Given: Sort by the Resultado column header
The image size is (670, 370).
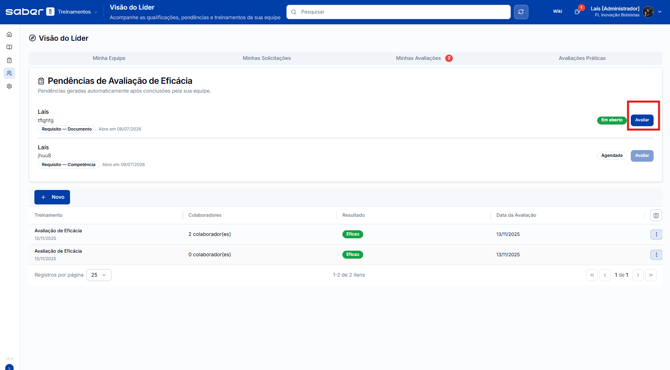Looking at the screenshot, I should pyautogui.click(x=353, y=215).
